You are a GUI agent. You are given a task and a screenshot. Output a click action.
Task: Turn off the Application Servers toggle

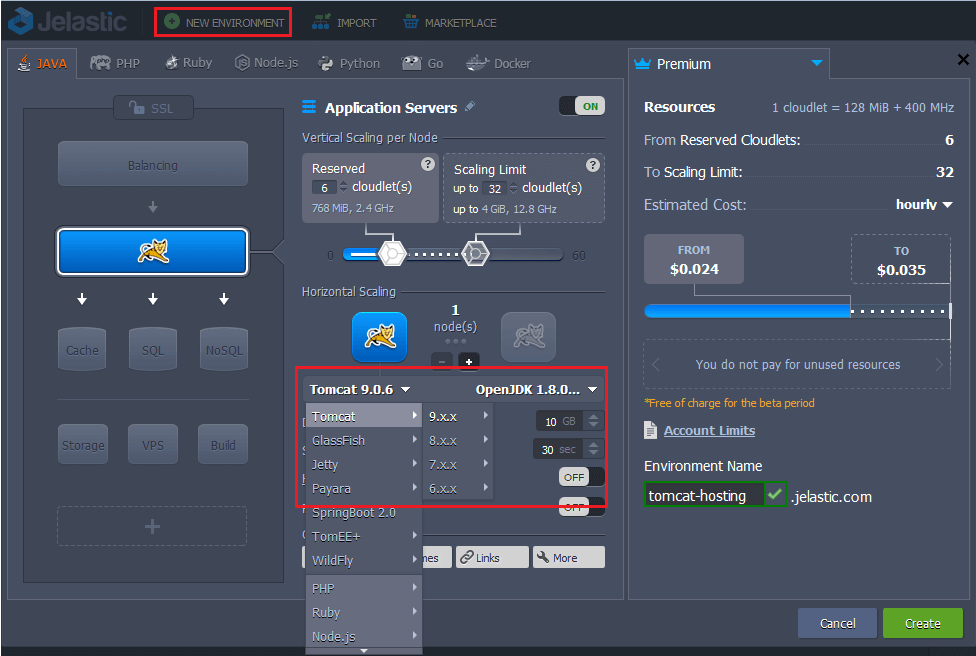click(x=582, y=106)
